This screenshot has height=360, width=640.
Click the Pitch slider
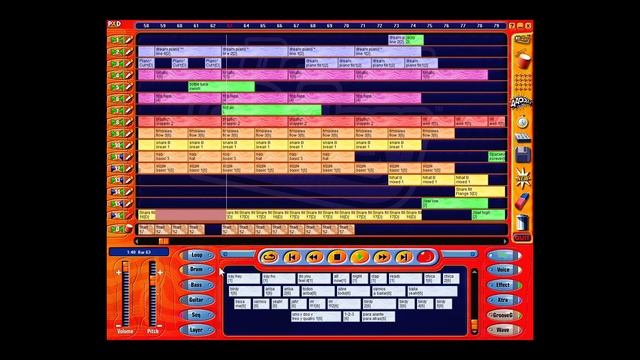152,294
